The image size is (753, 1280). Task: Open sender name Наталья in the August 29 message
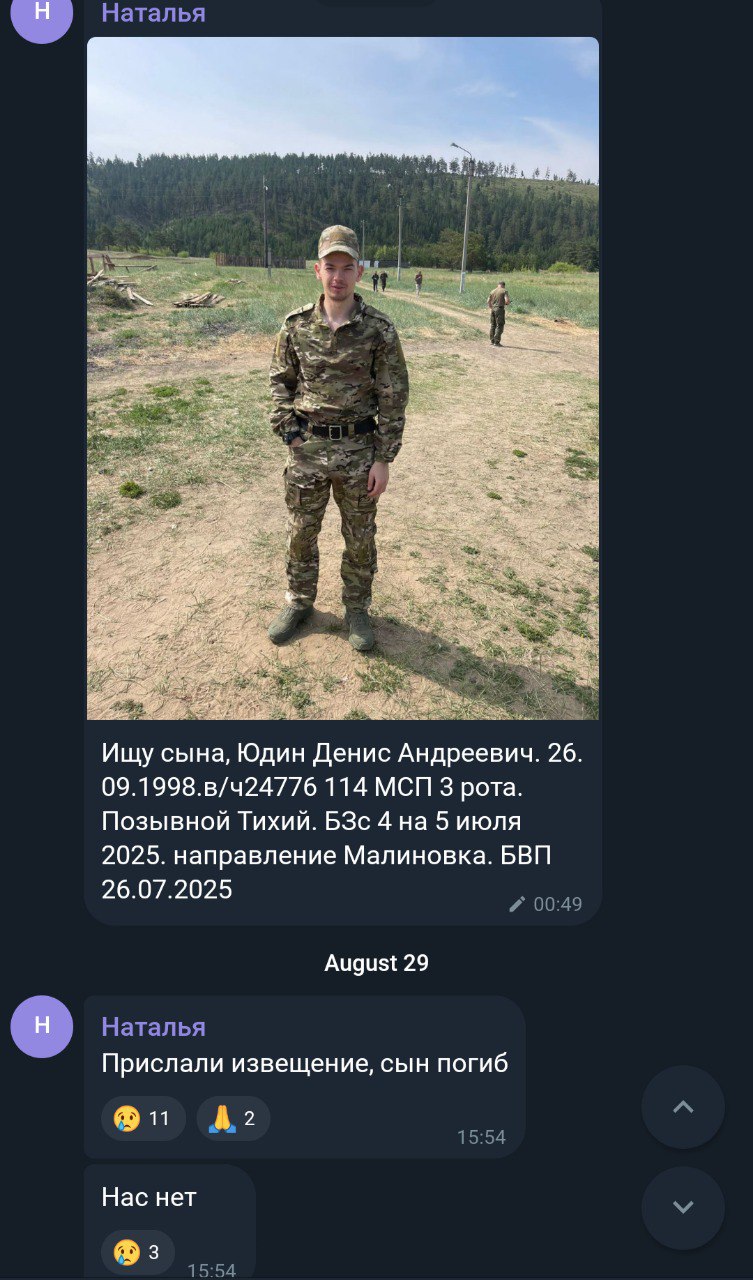pyautogui.click(x=153, y=1027)
